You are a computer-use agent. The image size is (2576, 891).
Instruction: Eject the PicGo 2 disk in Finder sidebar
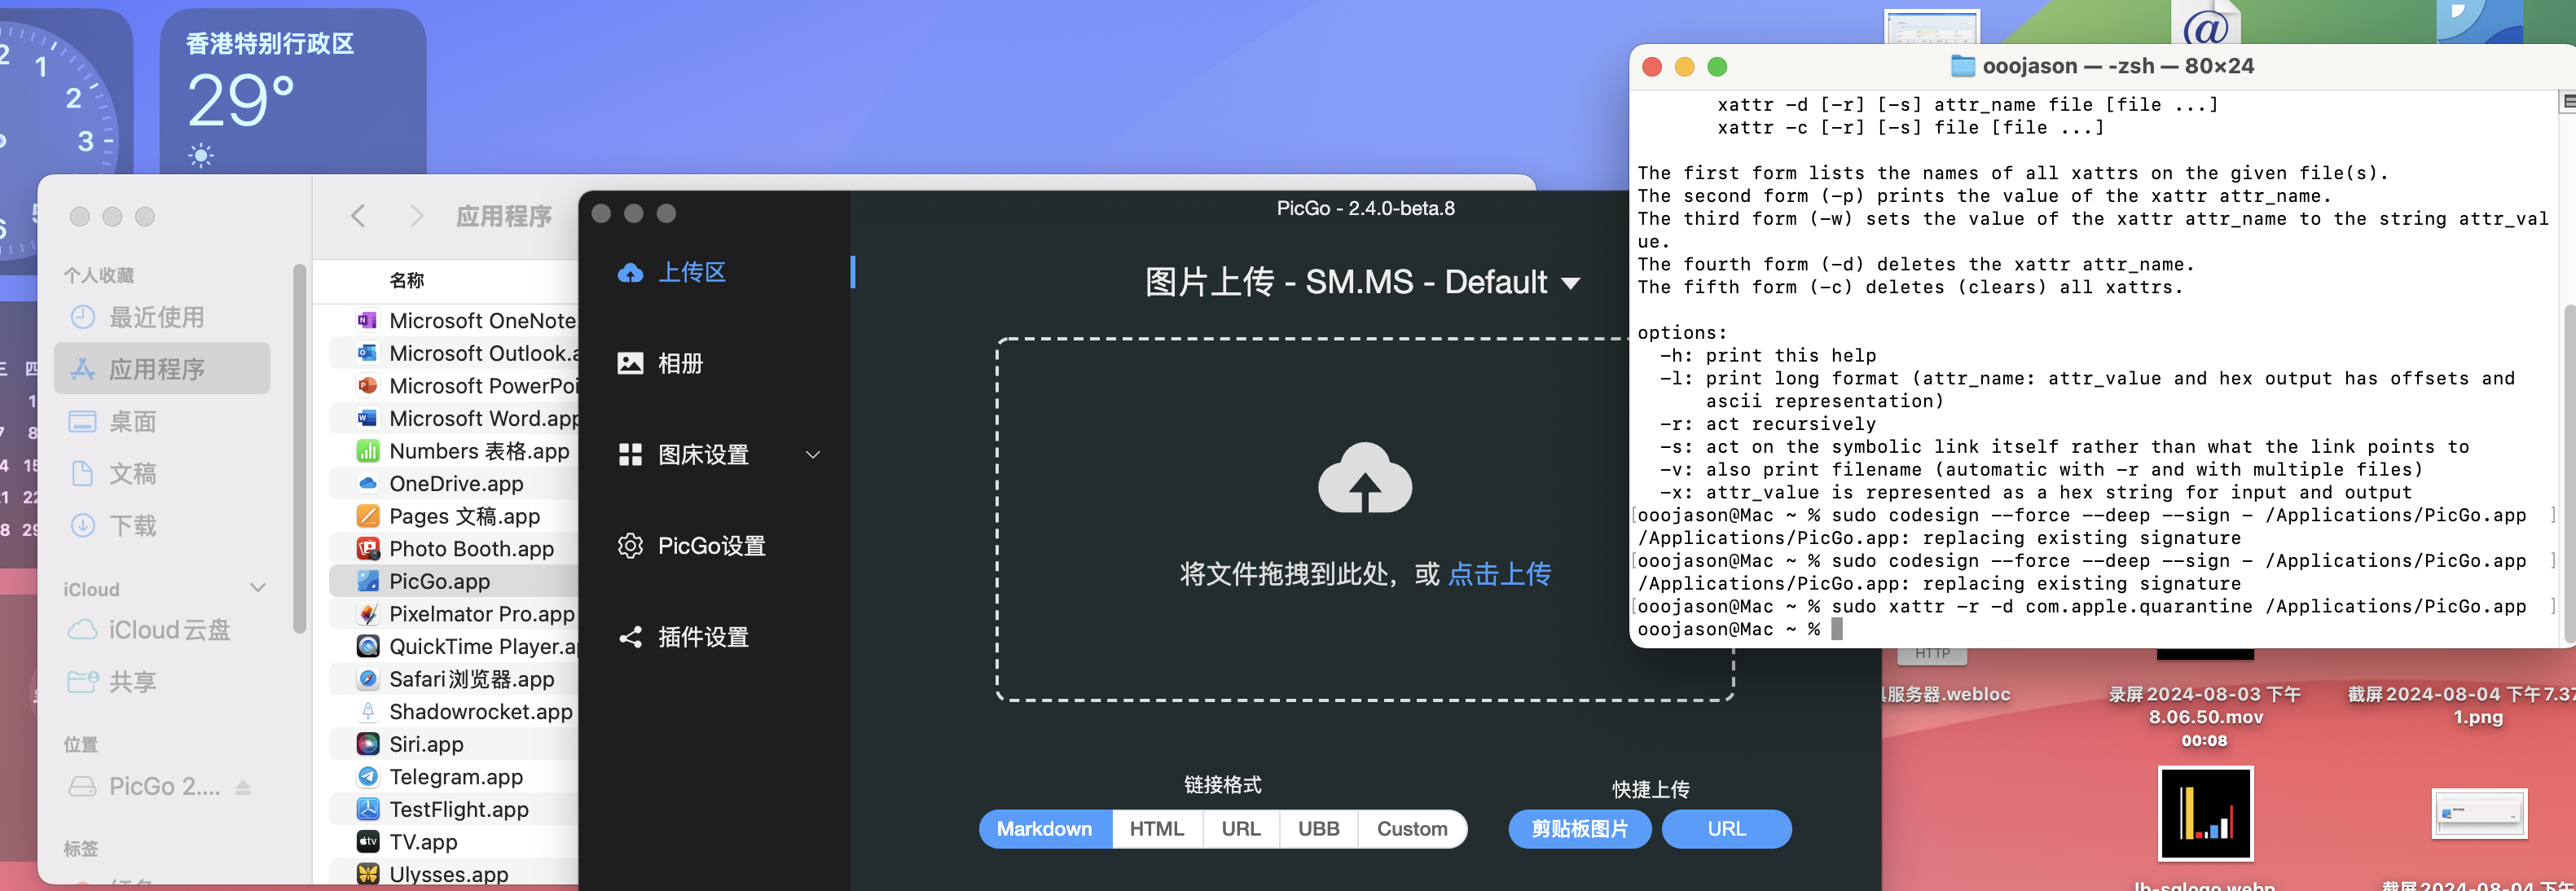click(243, 786)
